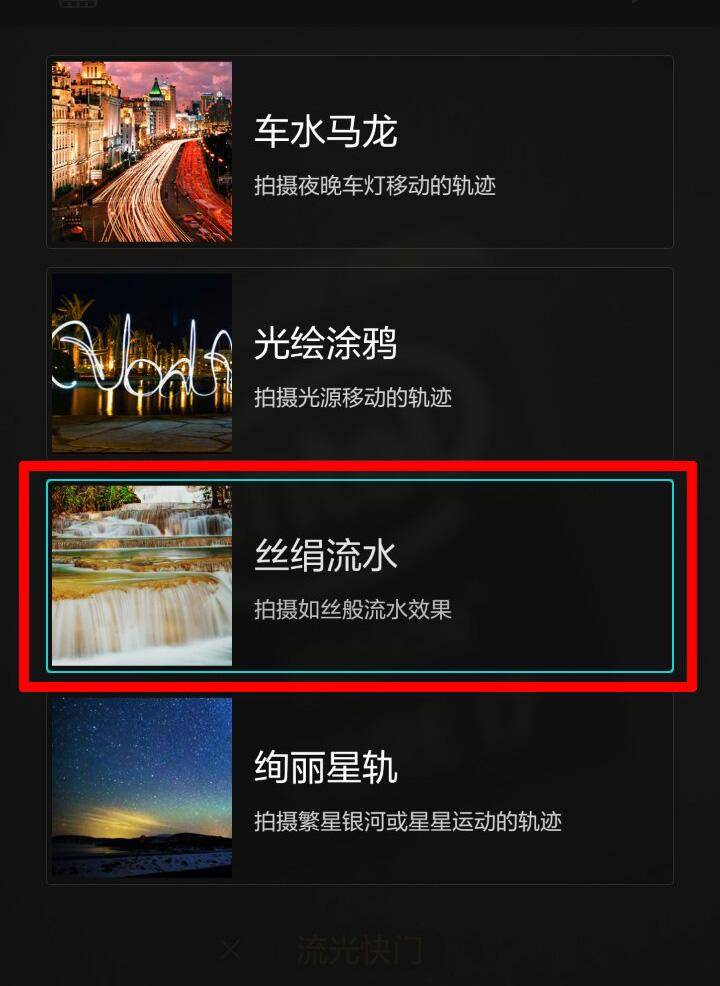Screen dimensions: 720x986
Task: Click description 拍摄夜晚车灯移动的轨迹
Action: 375,186
